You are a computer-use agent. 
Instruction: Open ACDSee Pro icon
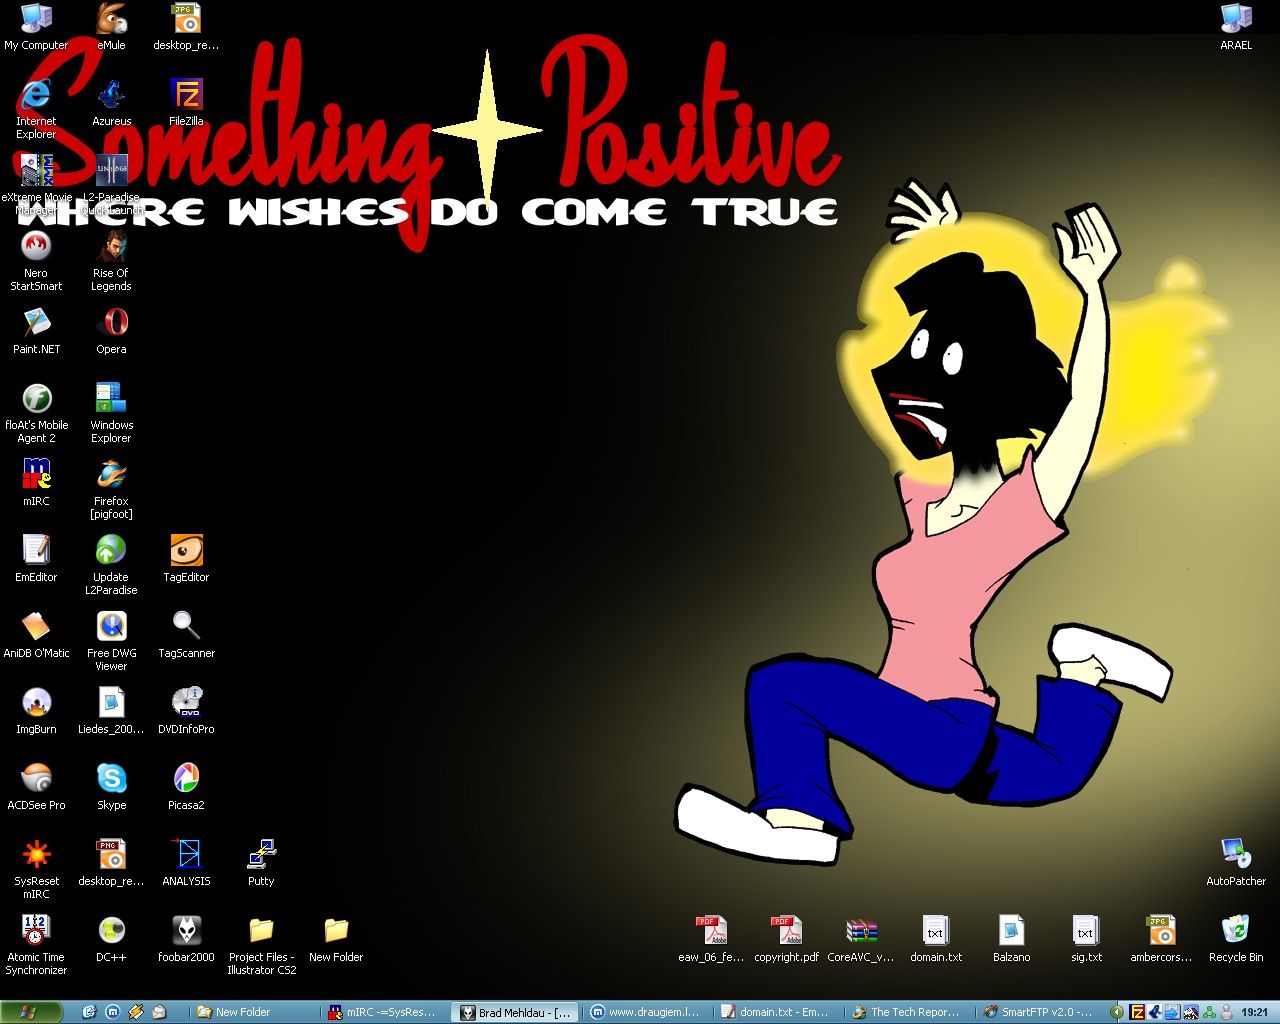36,786
